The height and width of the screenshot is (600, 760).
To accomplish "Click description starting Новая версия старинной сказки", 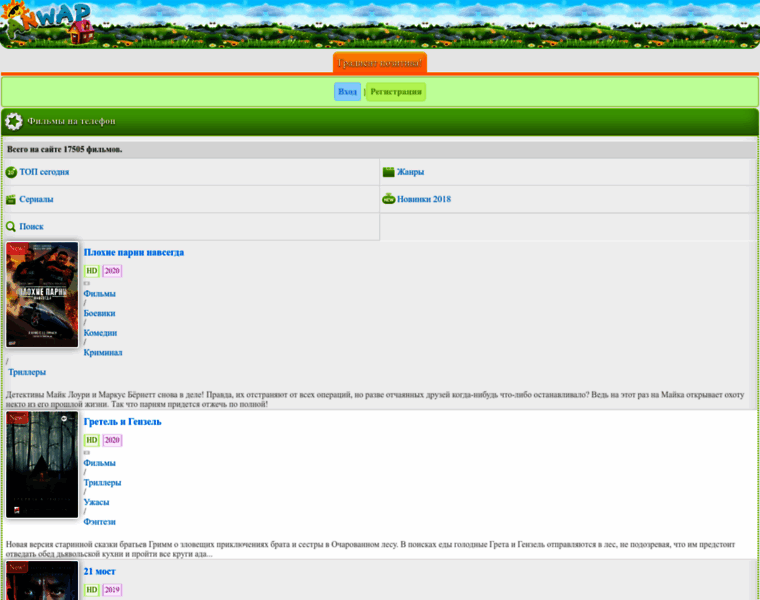I will [x=370, y=549].
